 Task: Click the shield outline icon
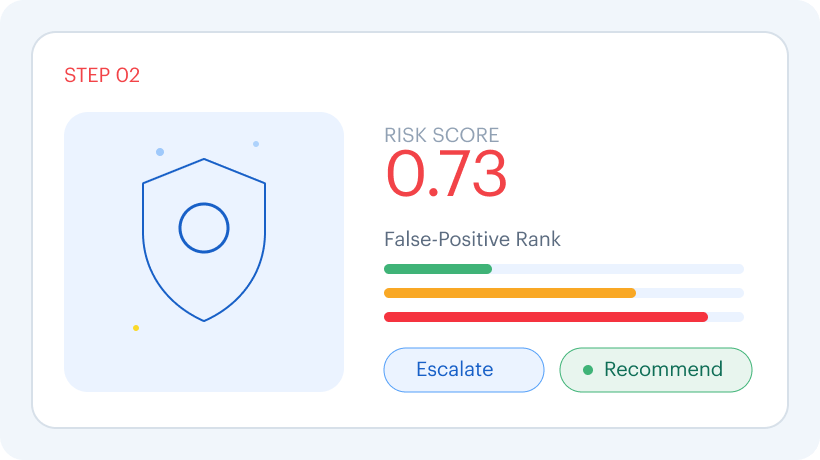coord(204,239)
